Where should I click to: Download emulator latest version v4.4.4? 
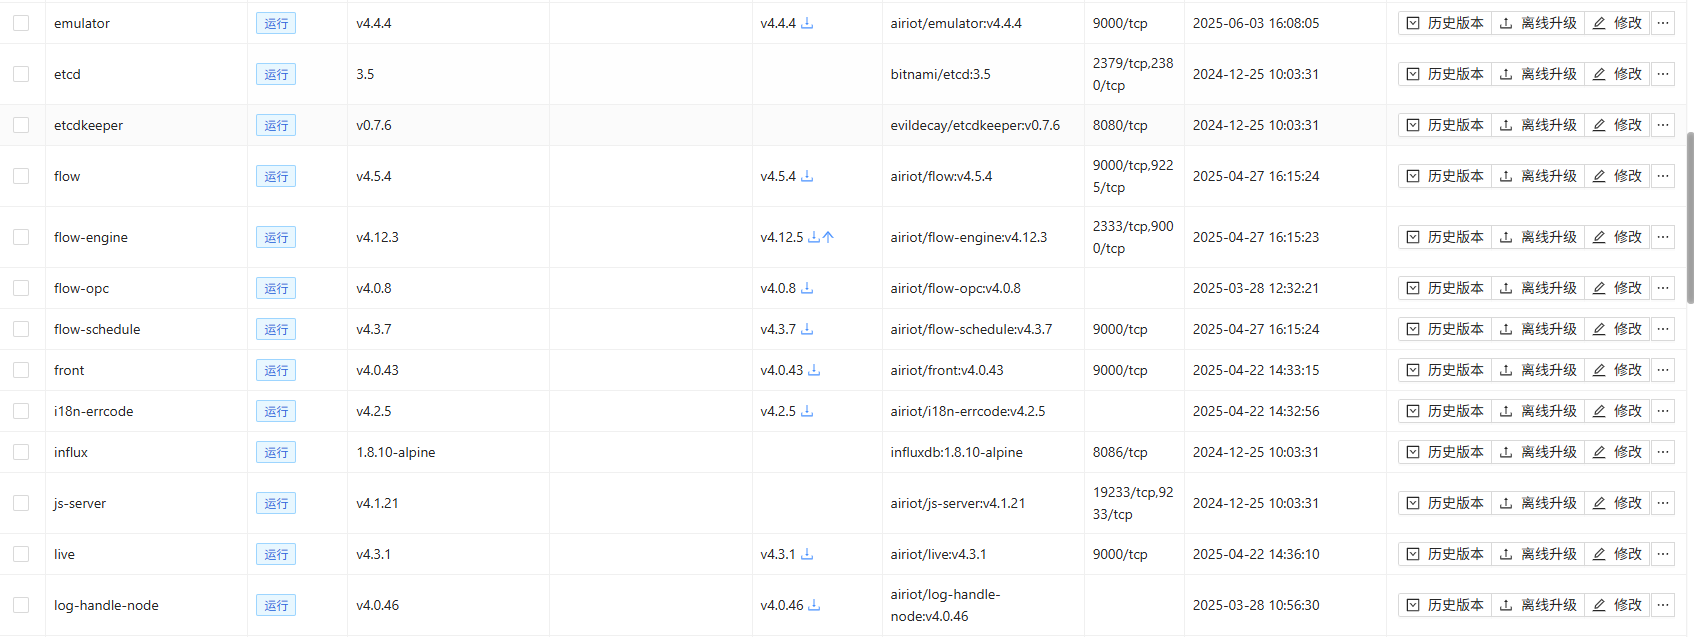pos(807,23)
